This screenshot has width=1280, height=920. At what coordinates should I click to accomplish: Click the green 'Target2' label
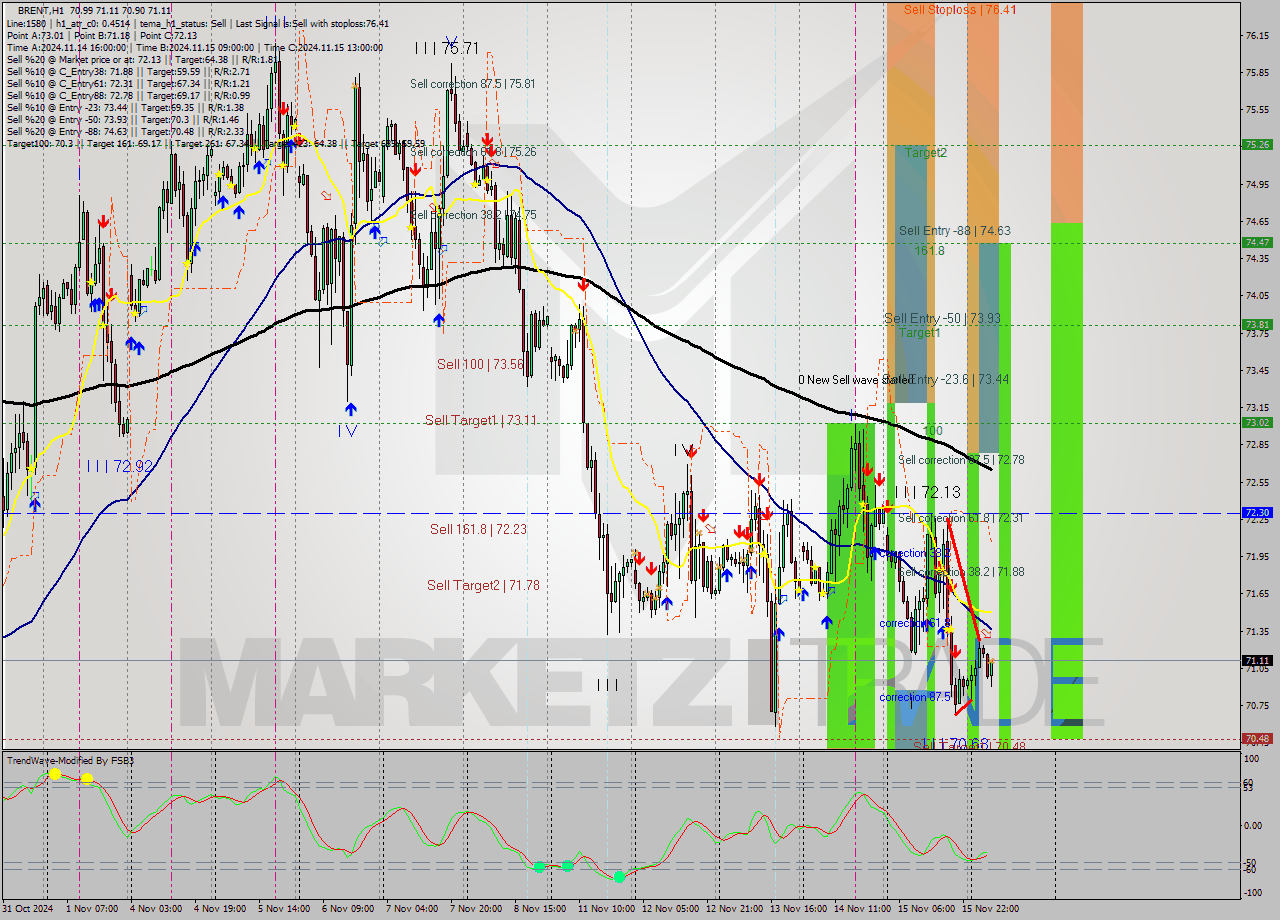click(926, 153)
